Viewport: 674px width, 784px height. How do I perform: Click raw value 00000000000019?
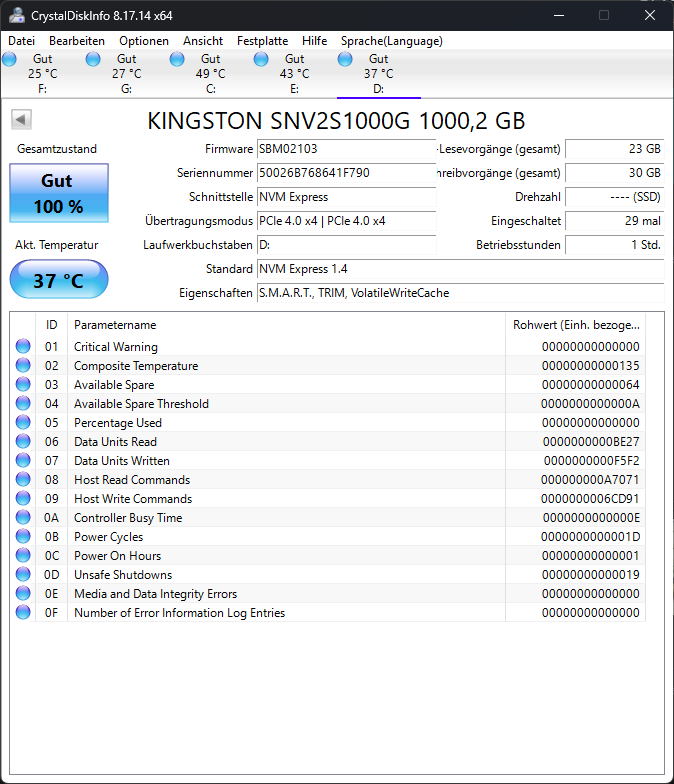[x=590, y=575]
